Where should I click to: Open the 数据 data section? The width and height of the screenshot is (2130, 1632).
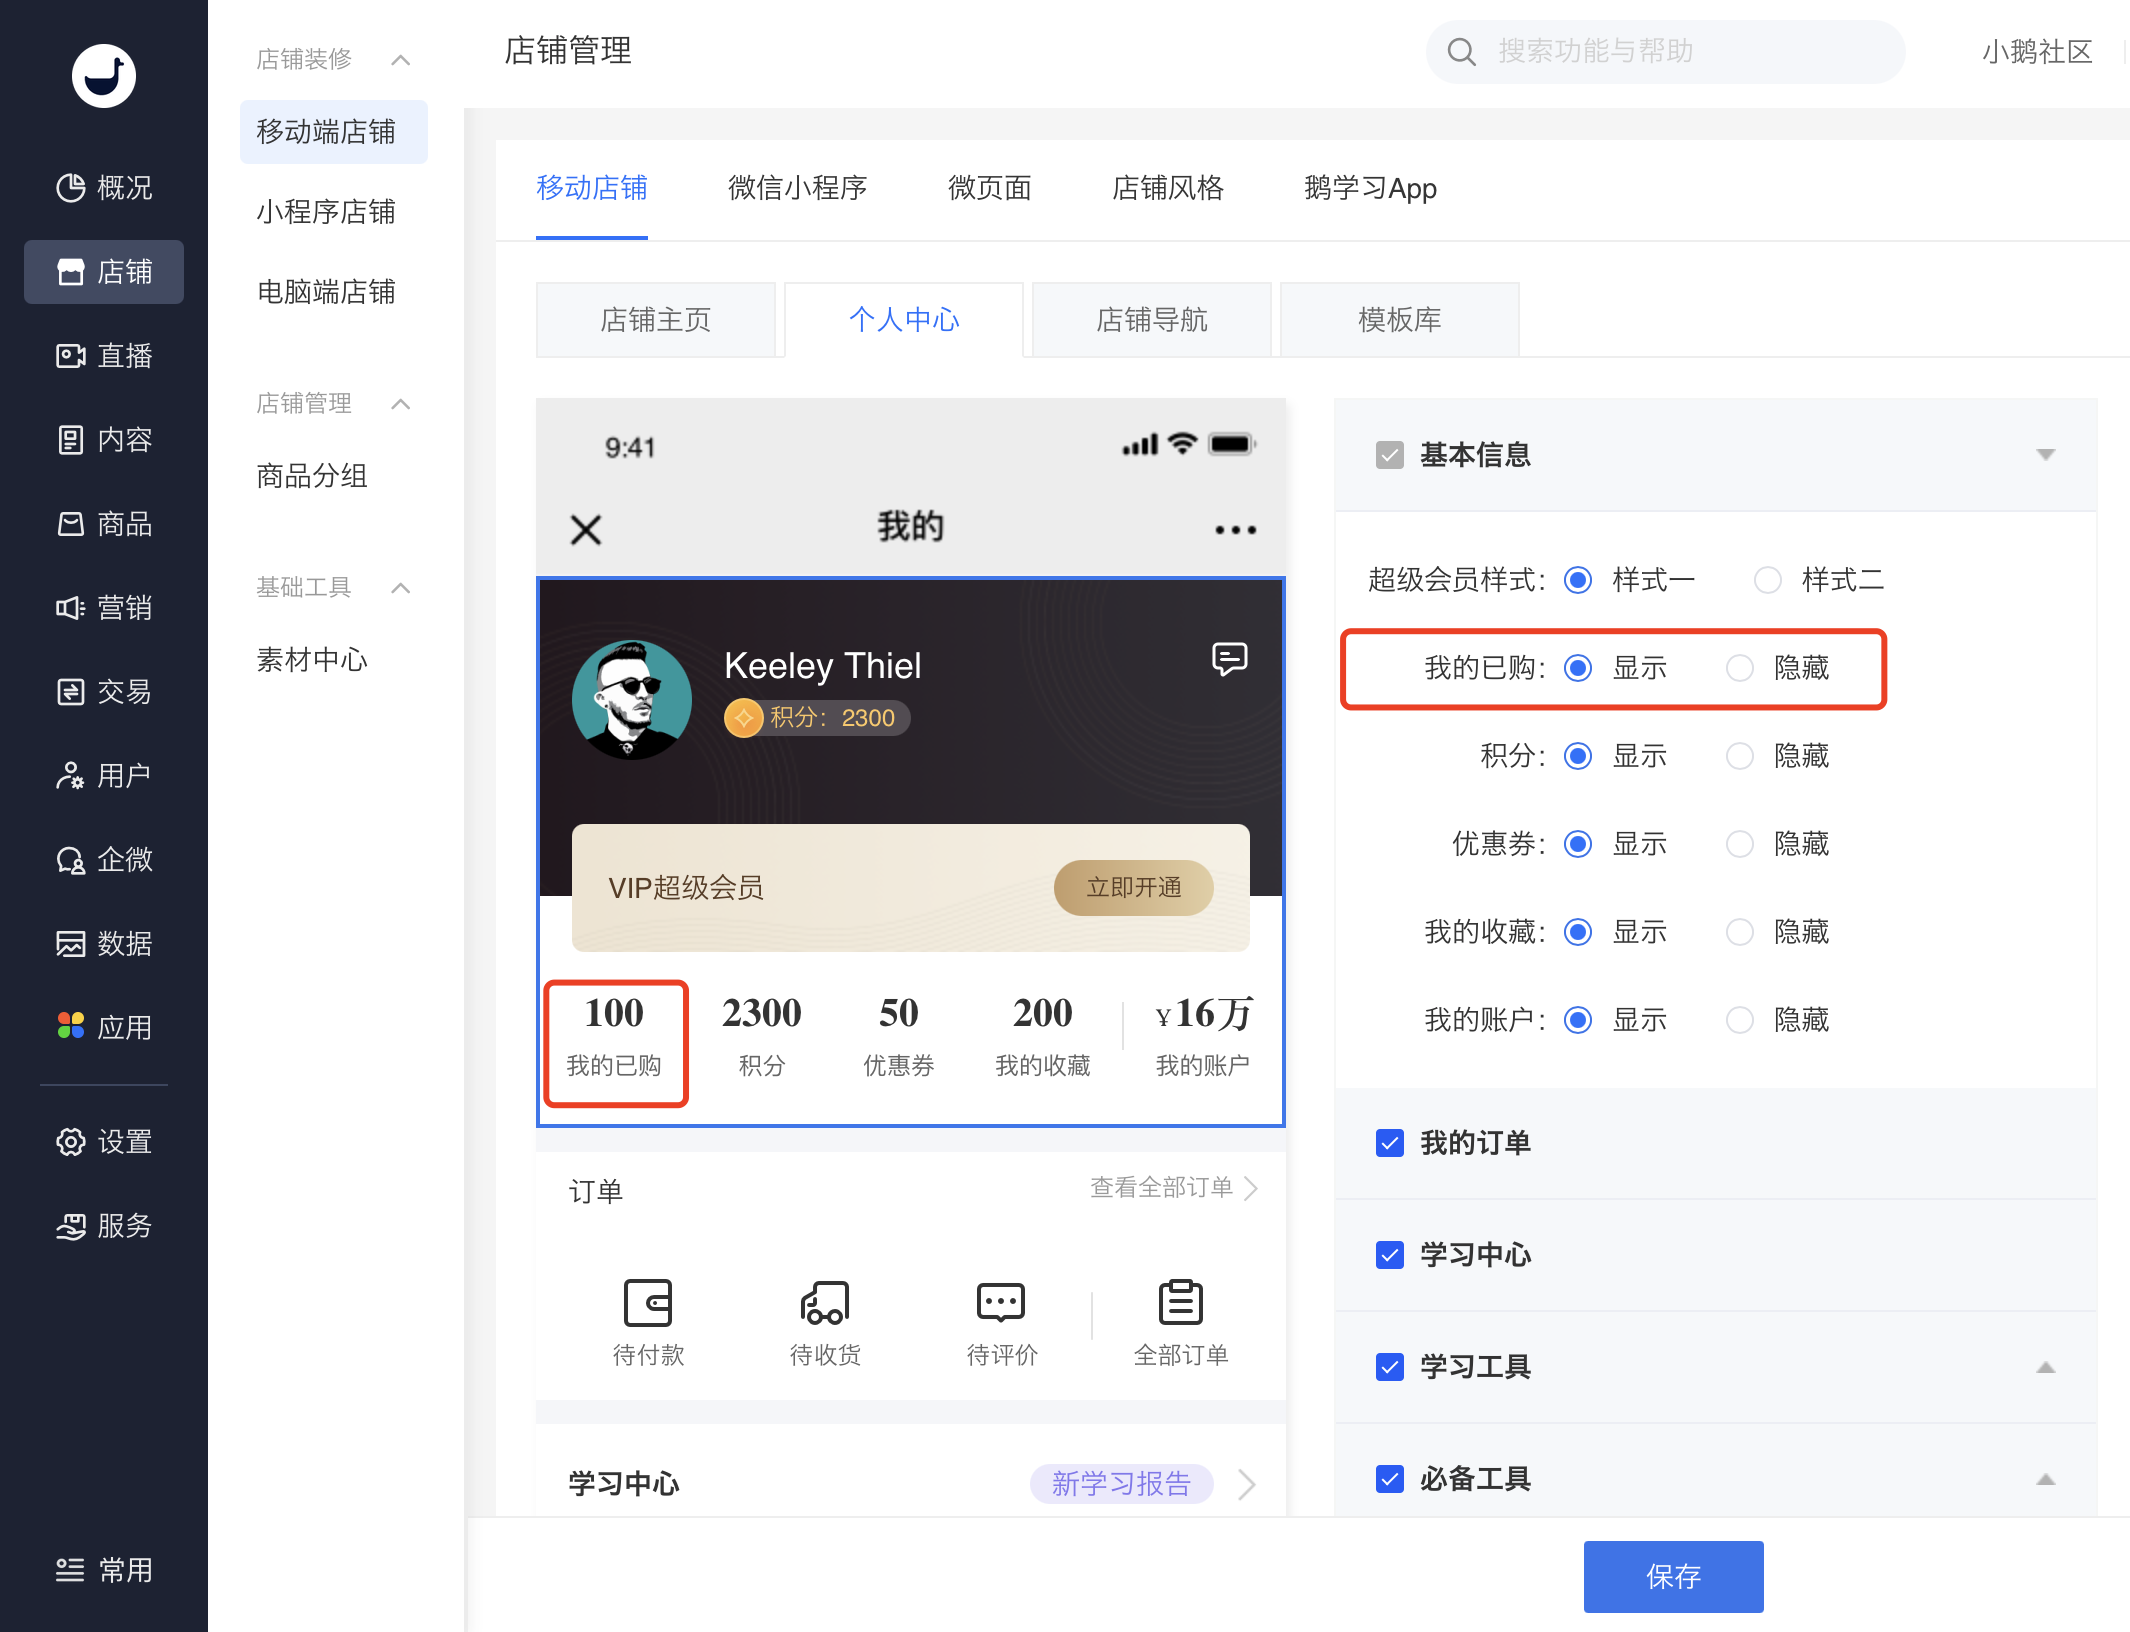(x=104, y=944)
